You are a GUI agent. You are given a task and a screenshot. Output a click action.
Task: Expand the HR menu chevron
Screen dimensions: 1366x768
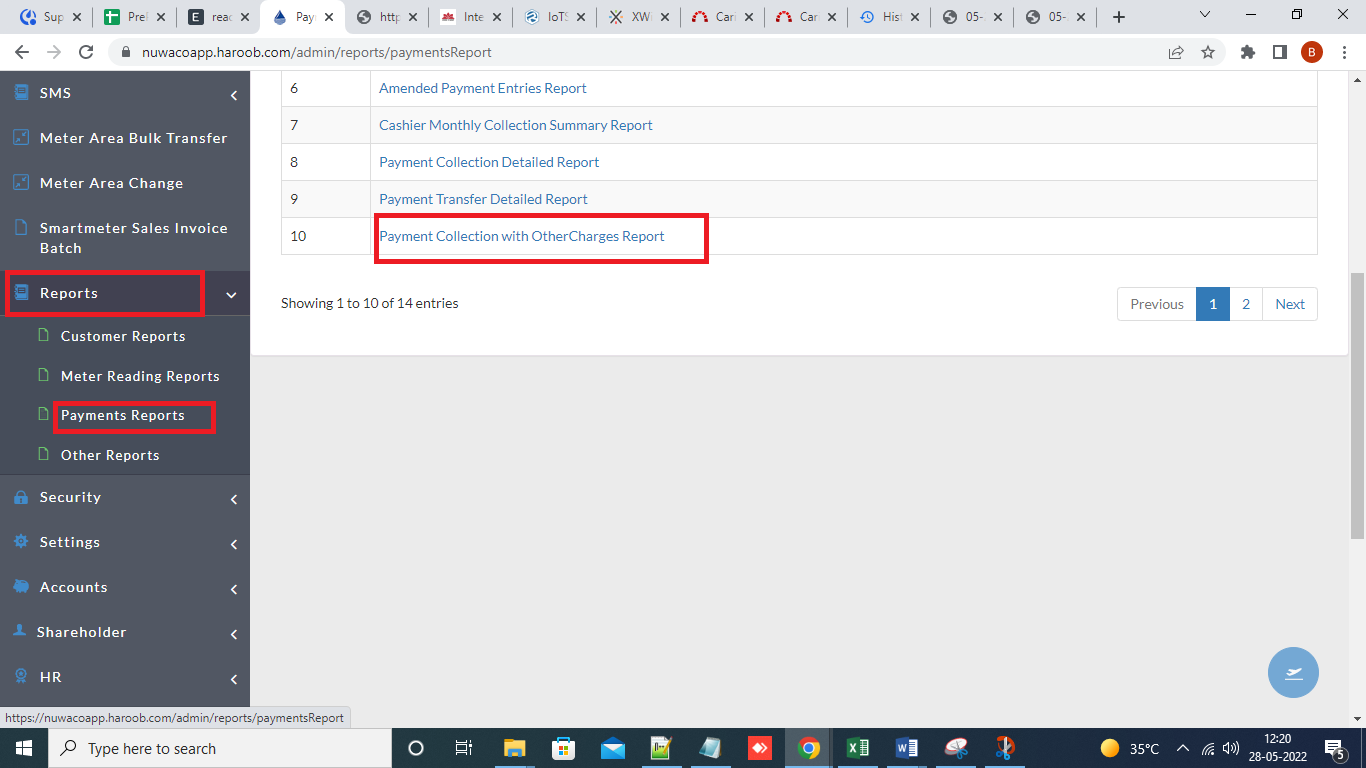234,679
